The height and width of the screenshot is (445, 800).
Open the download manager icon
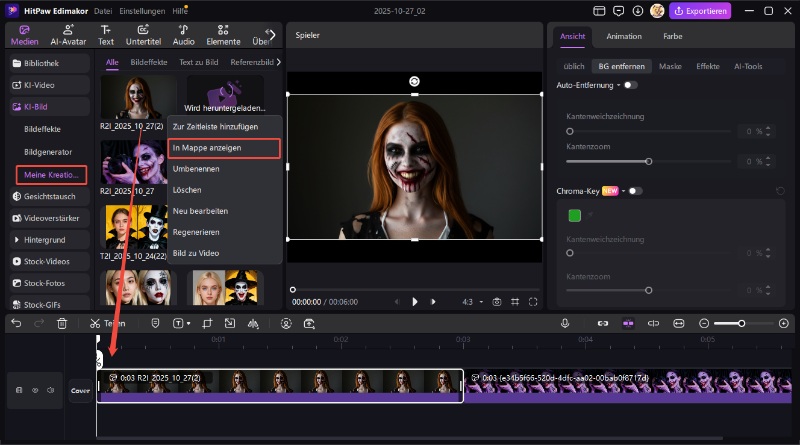pos(638,11)
